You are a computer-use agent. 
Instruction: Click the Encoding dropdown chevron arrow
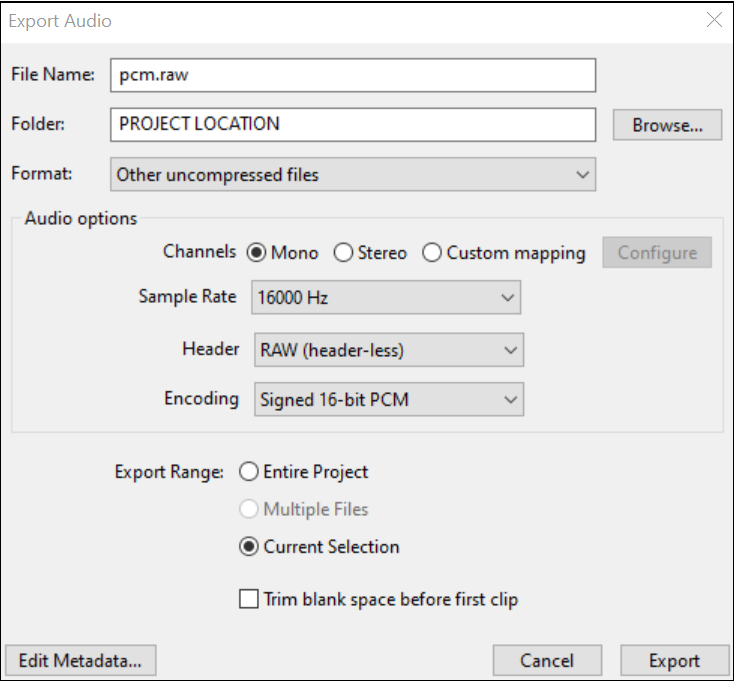pyautogui.click(x=510, y=400)
